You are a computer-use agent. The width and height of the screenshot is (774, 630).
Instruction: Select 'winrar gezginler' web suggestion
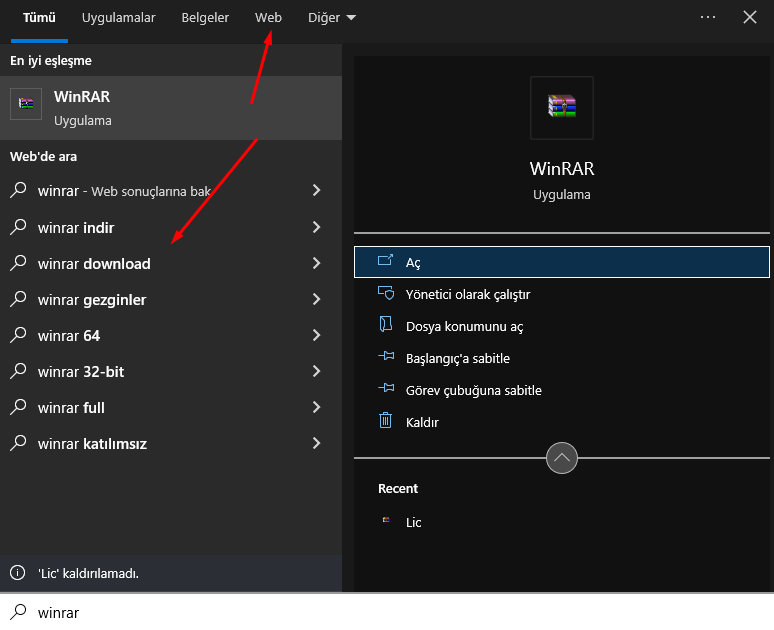[171, 299]
